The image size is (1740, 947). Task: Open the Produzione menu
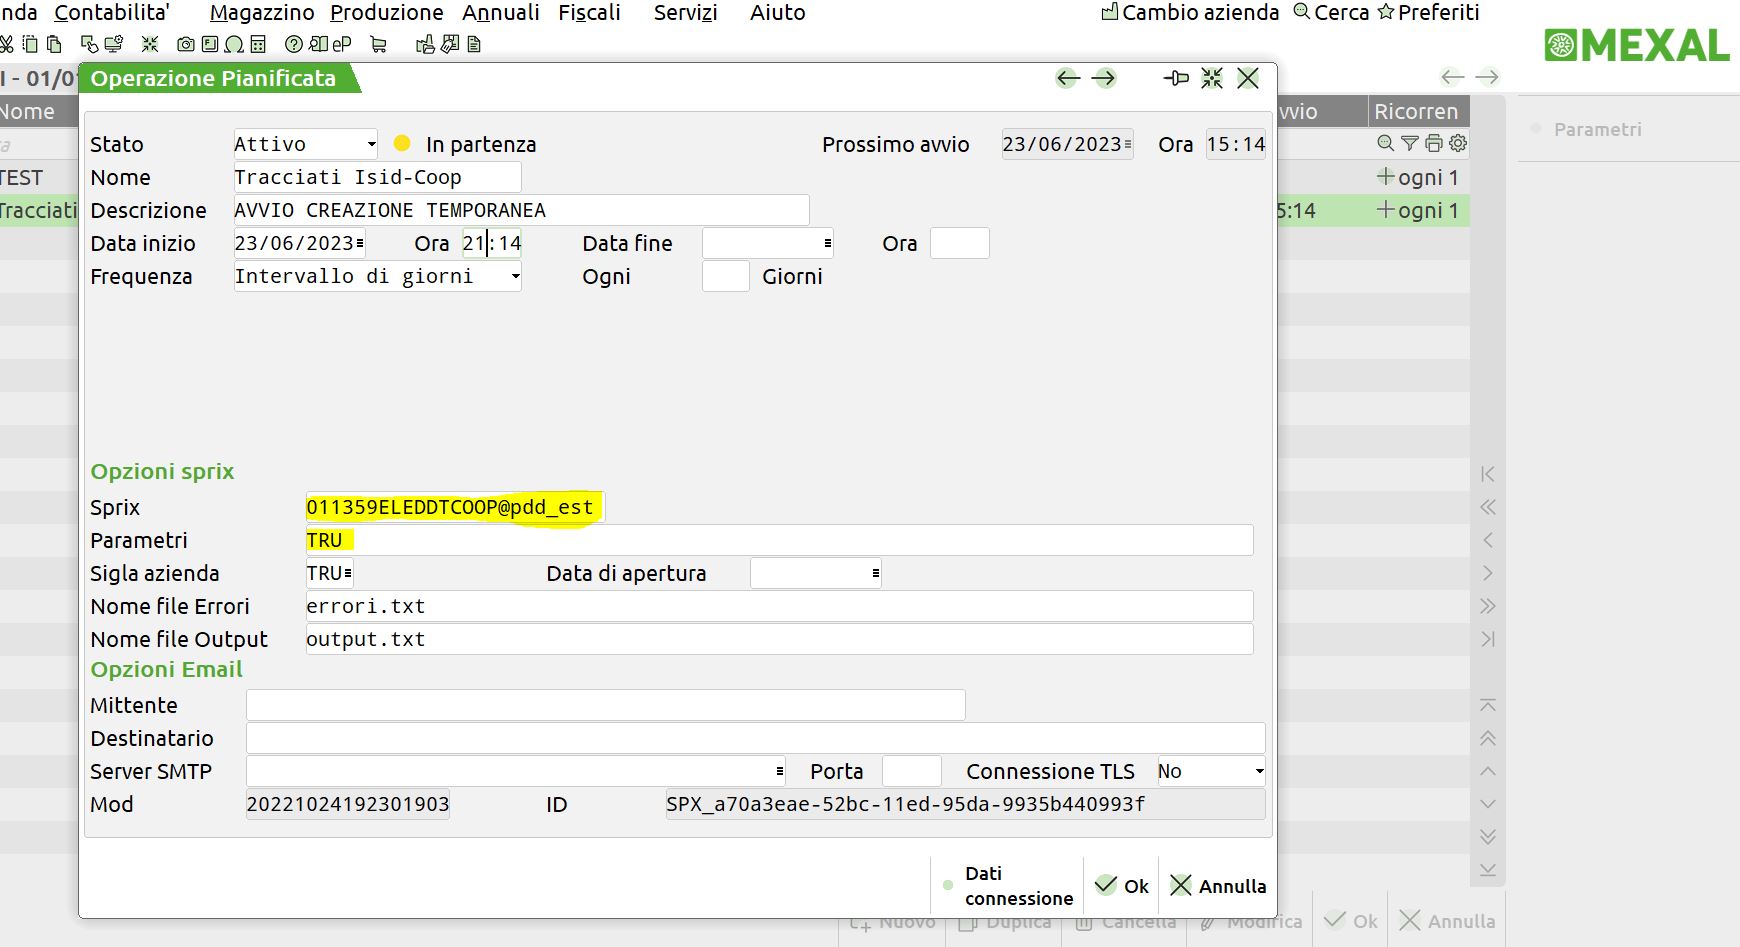pos(386,13)
